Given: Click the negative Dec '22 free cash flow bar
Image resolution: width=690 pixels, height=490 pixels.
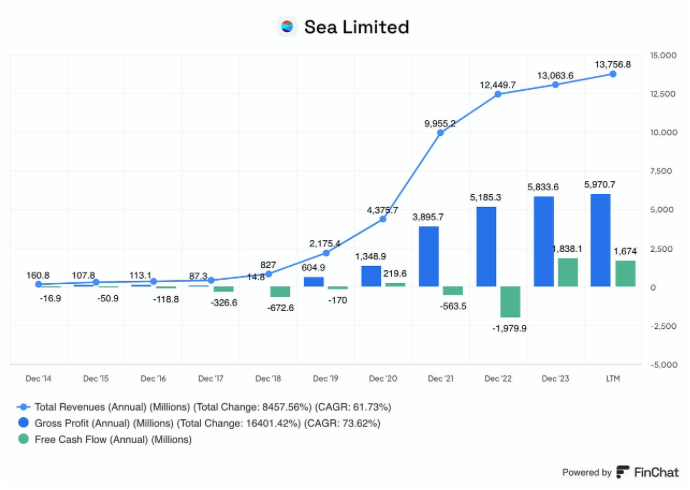Looking at the screenshot, I should tap(510, 302).
